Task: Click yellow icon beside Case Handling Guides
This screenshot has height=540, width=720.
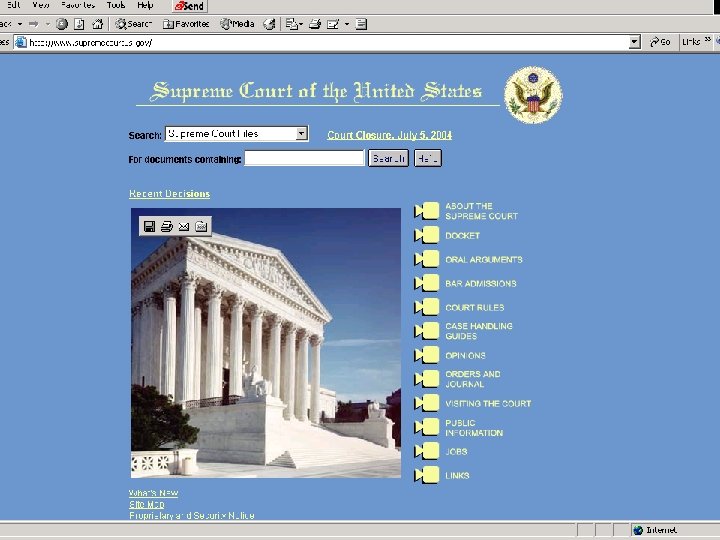Action: (x=427, y=331)
